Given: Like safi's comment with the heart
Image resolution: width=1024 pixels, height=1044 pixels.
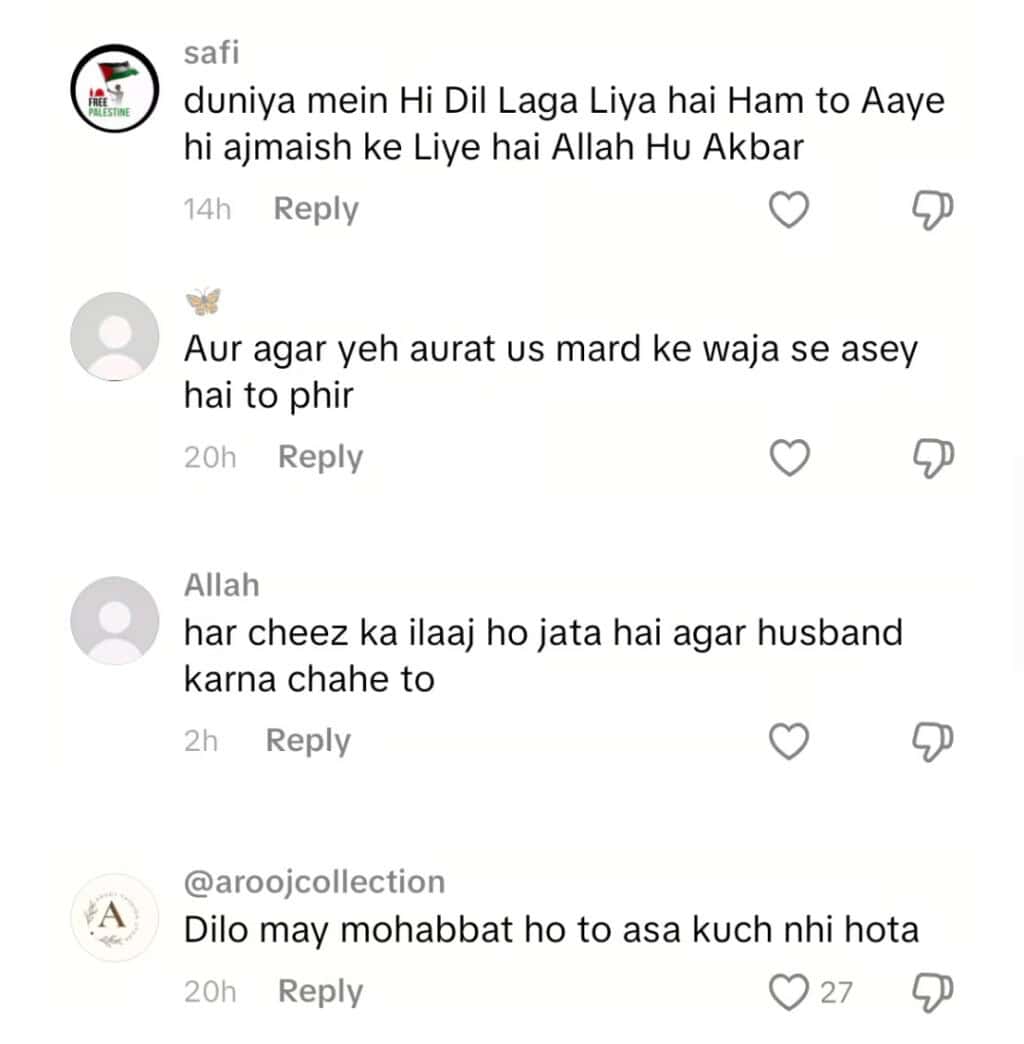Looking at the screenshot, I should point(788,209).
